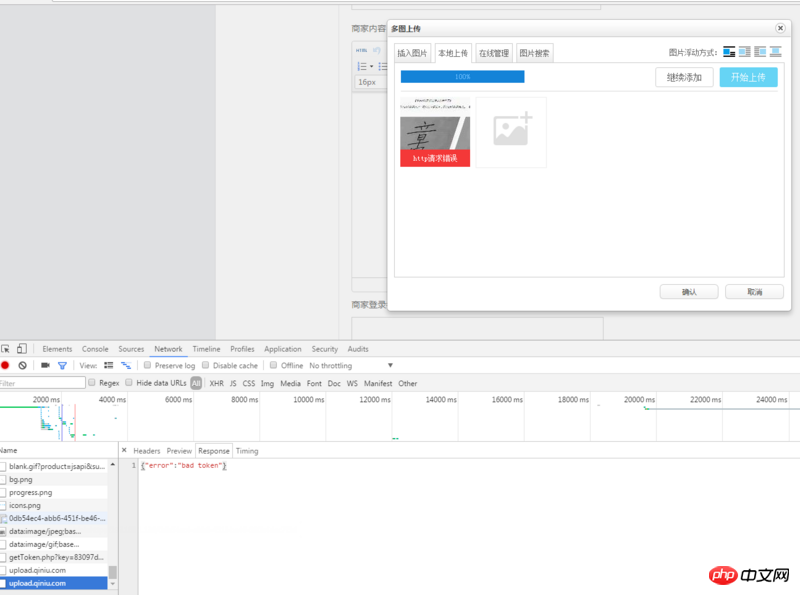
Task: Select the first image float mode icon
Action: tap(729, 52)
